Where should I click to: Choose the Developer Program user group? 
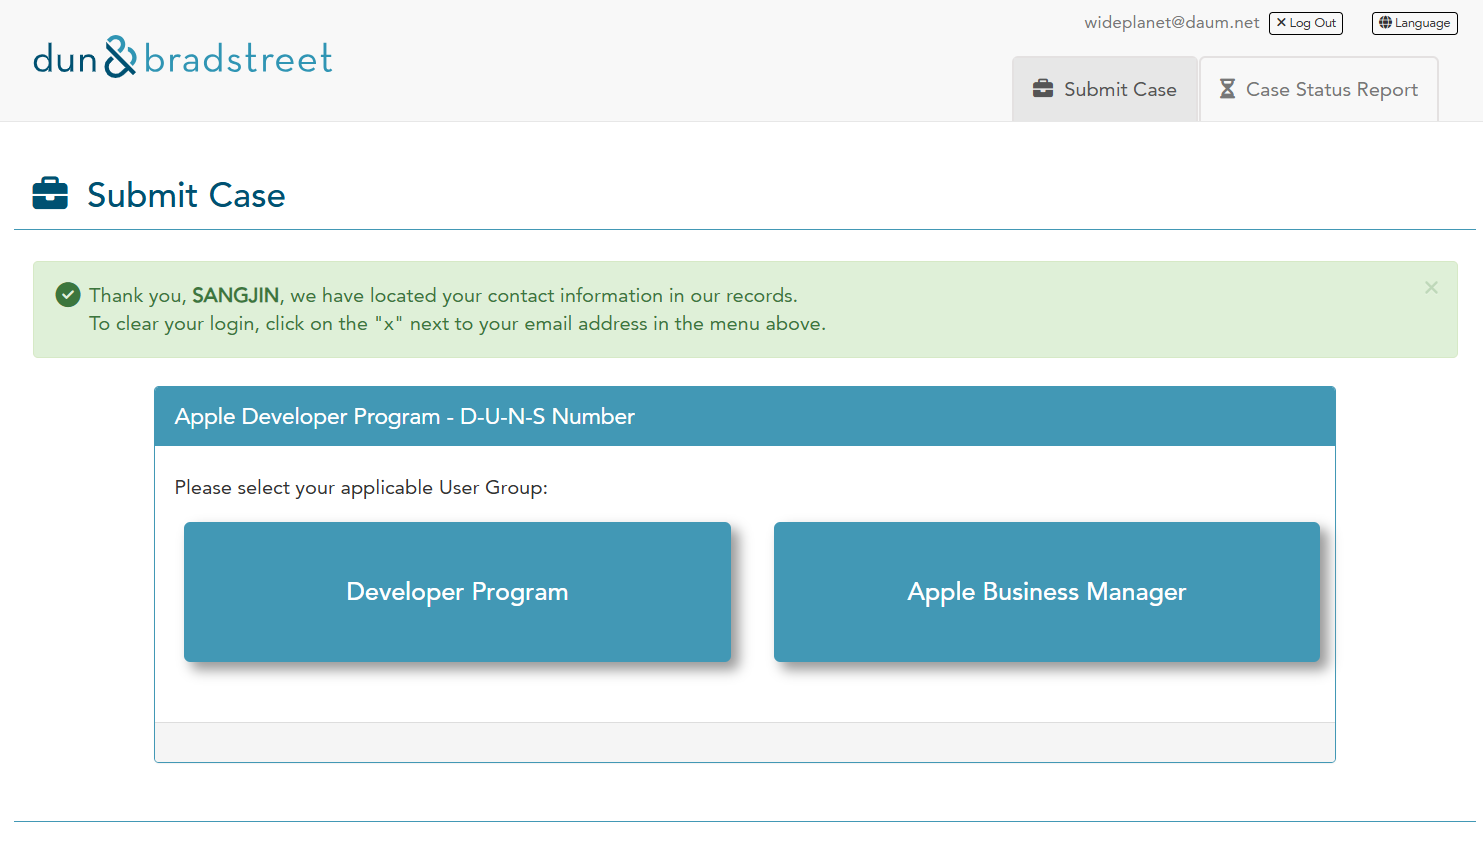point(457,592)
